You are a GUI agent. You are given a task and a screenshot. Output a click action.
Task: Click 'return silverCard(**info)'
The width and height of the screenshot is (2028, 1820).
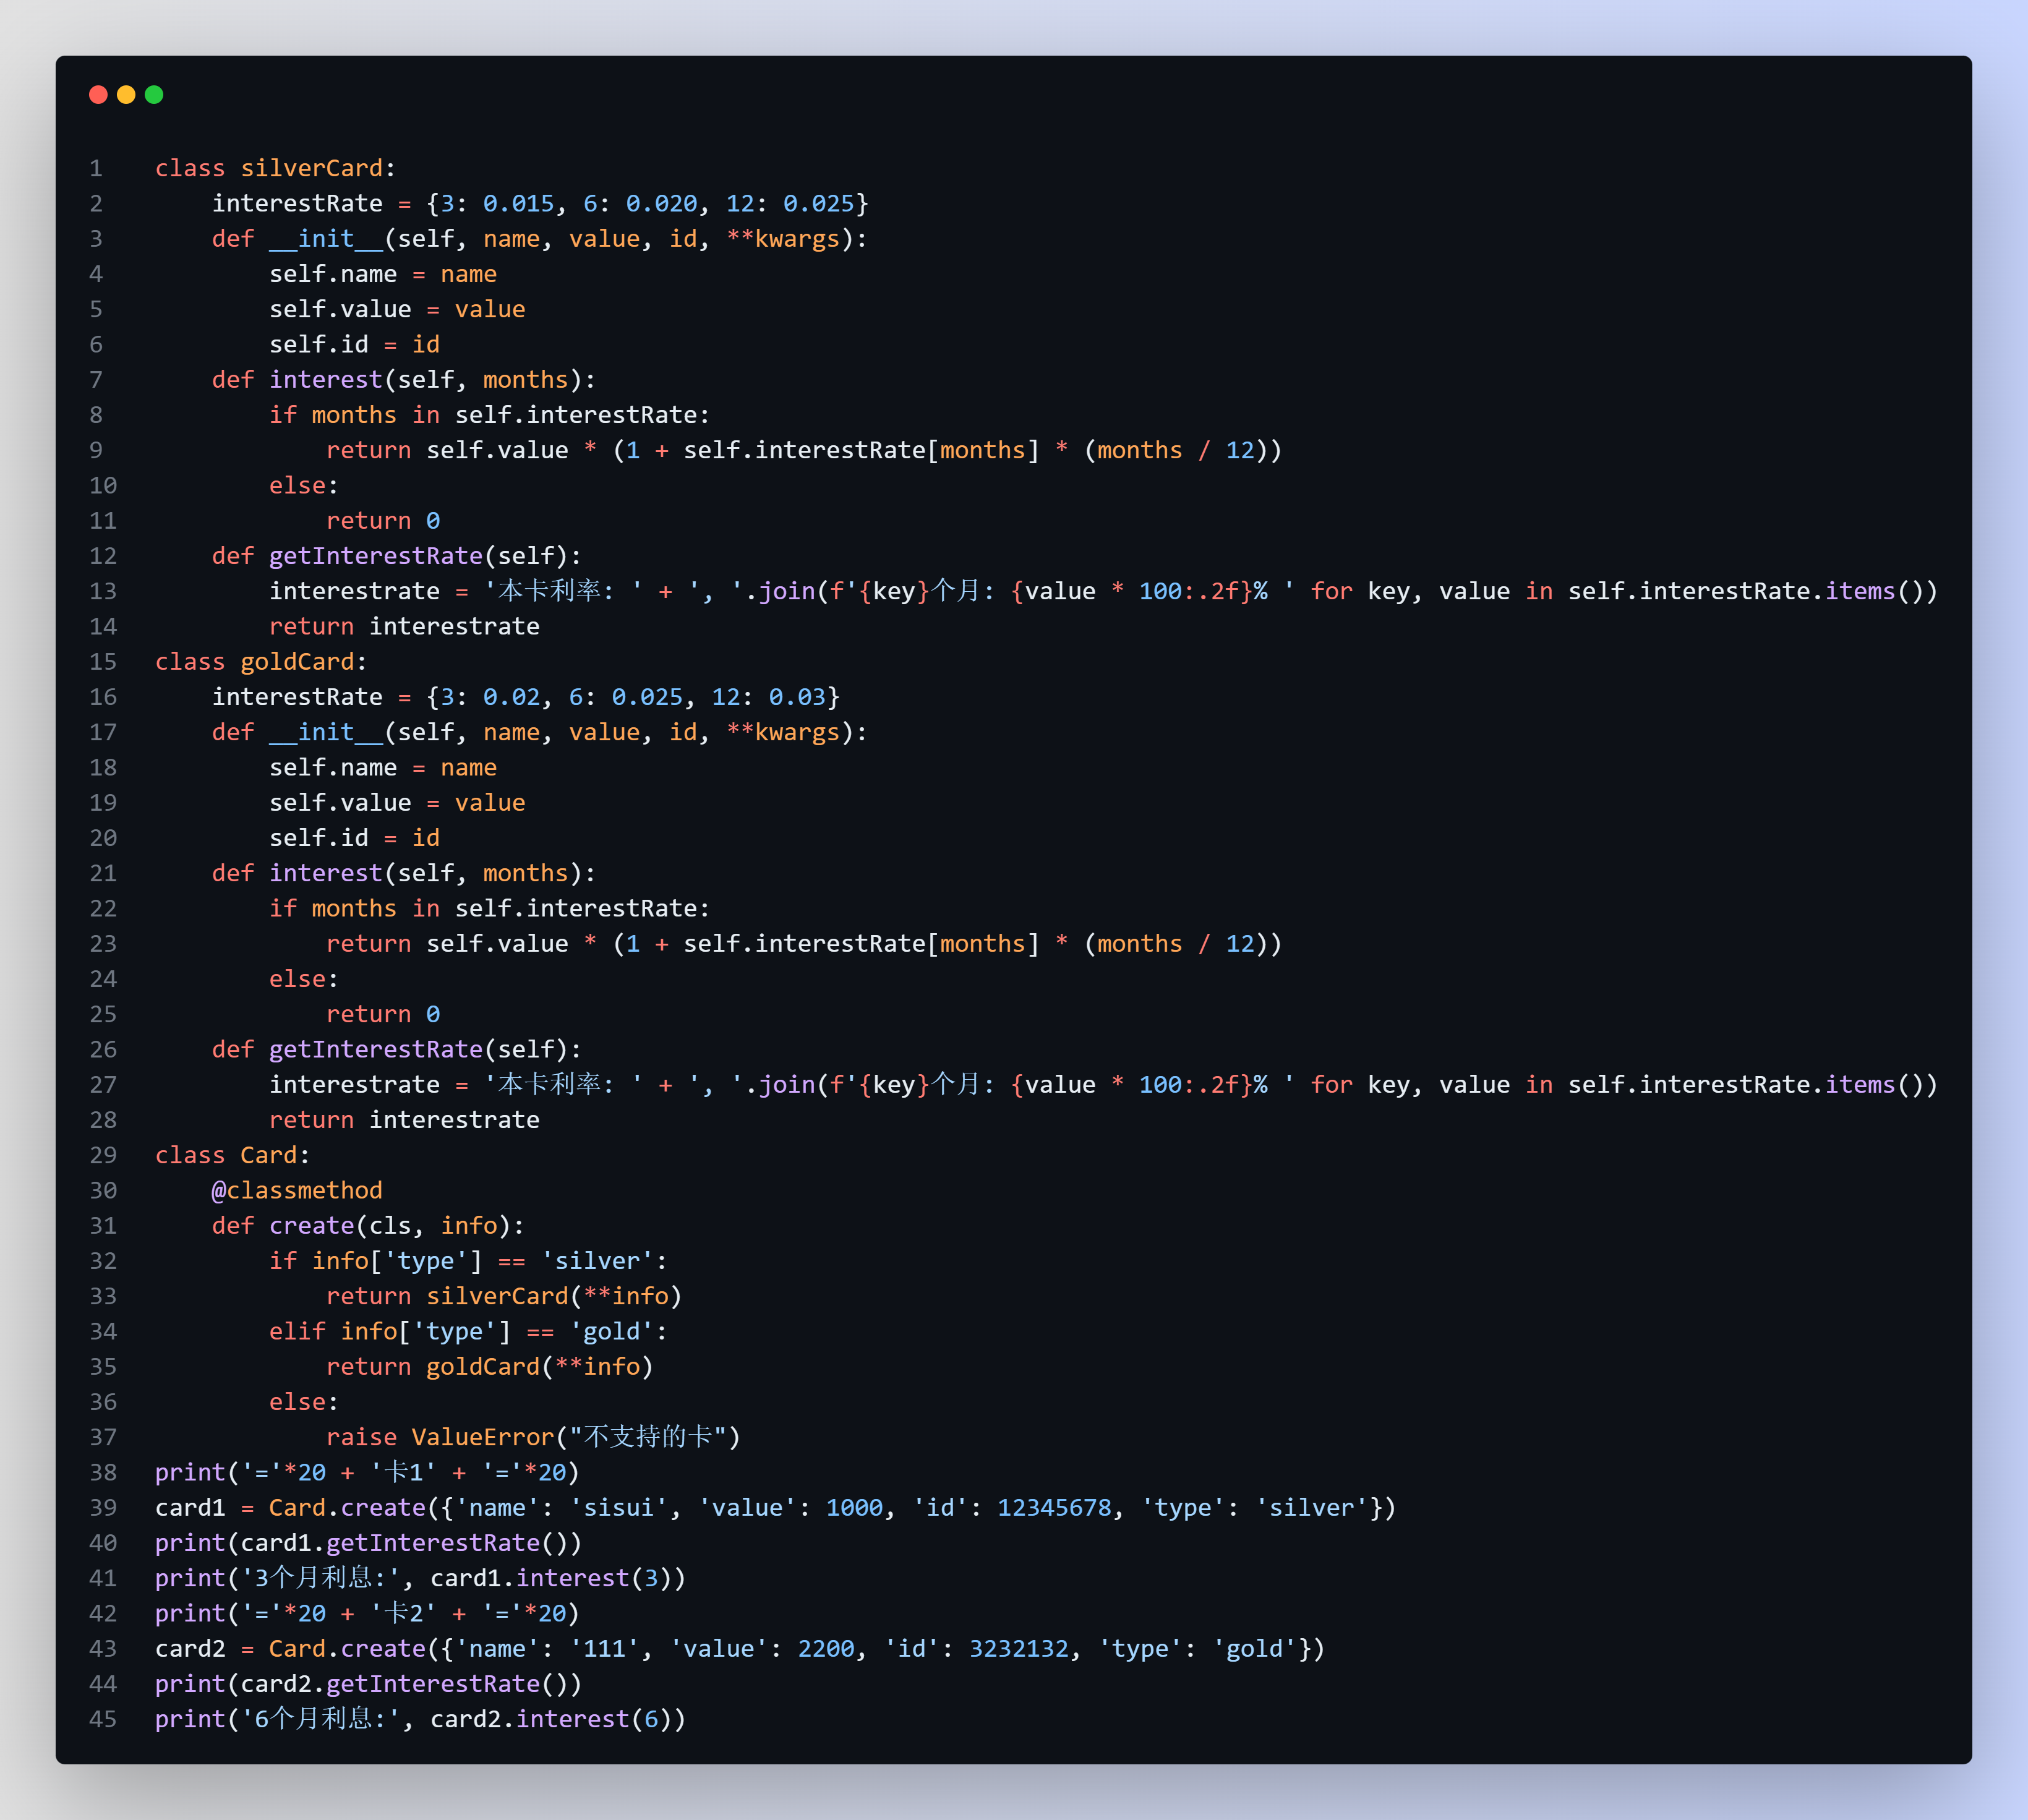504,1296
